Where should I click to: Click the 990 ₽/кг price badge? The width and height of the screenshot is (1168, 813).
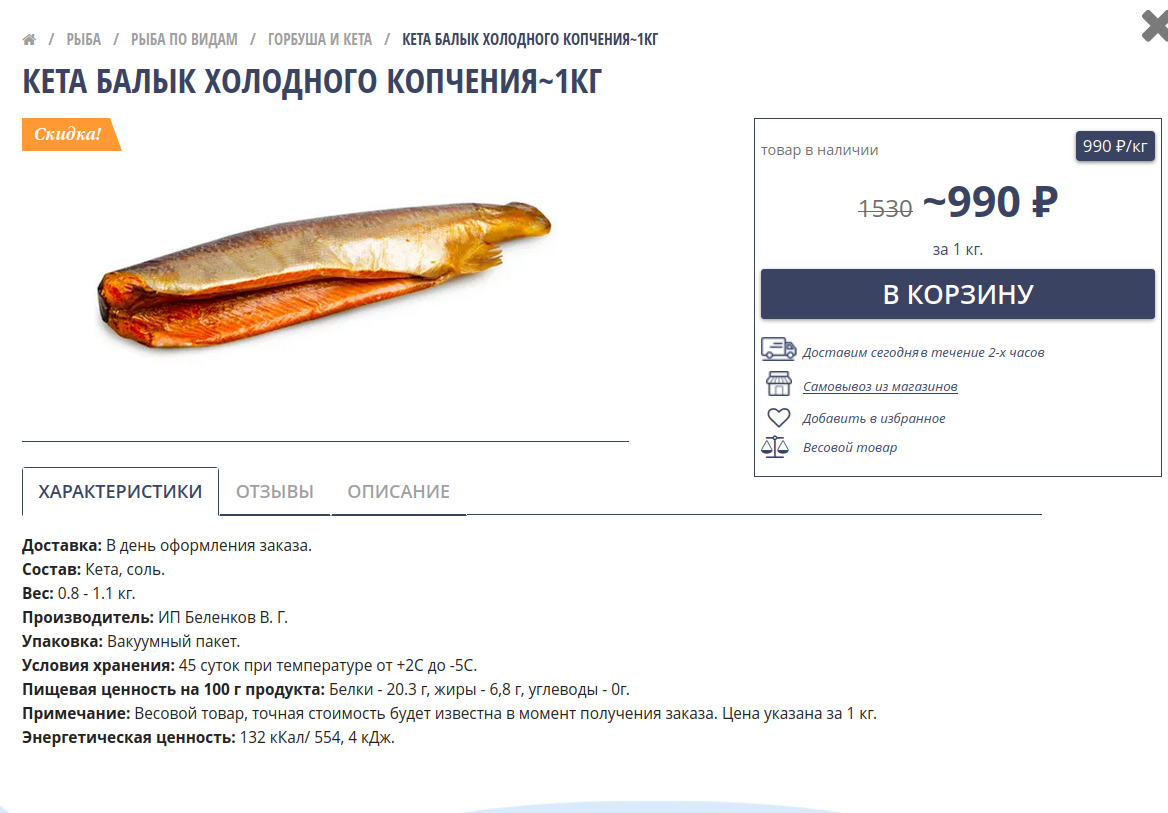[1114, 146]
